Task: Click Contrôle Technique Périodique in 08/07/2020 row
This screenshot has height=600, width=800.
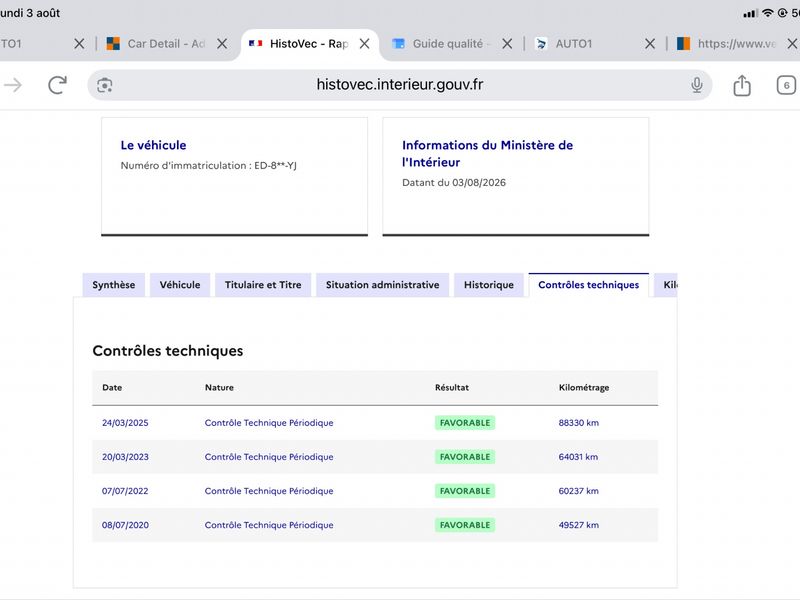Action: 269,525
